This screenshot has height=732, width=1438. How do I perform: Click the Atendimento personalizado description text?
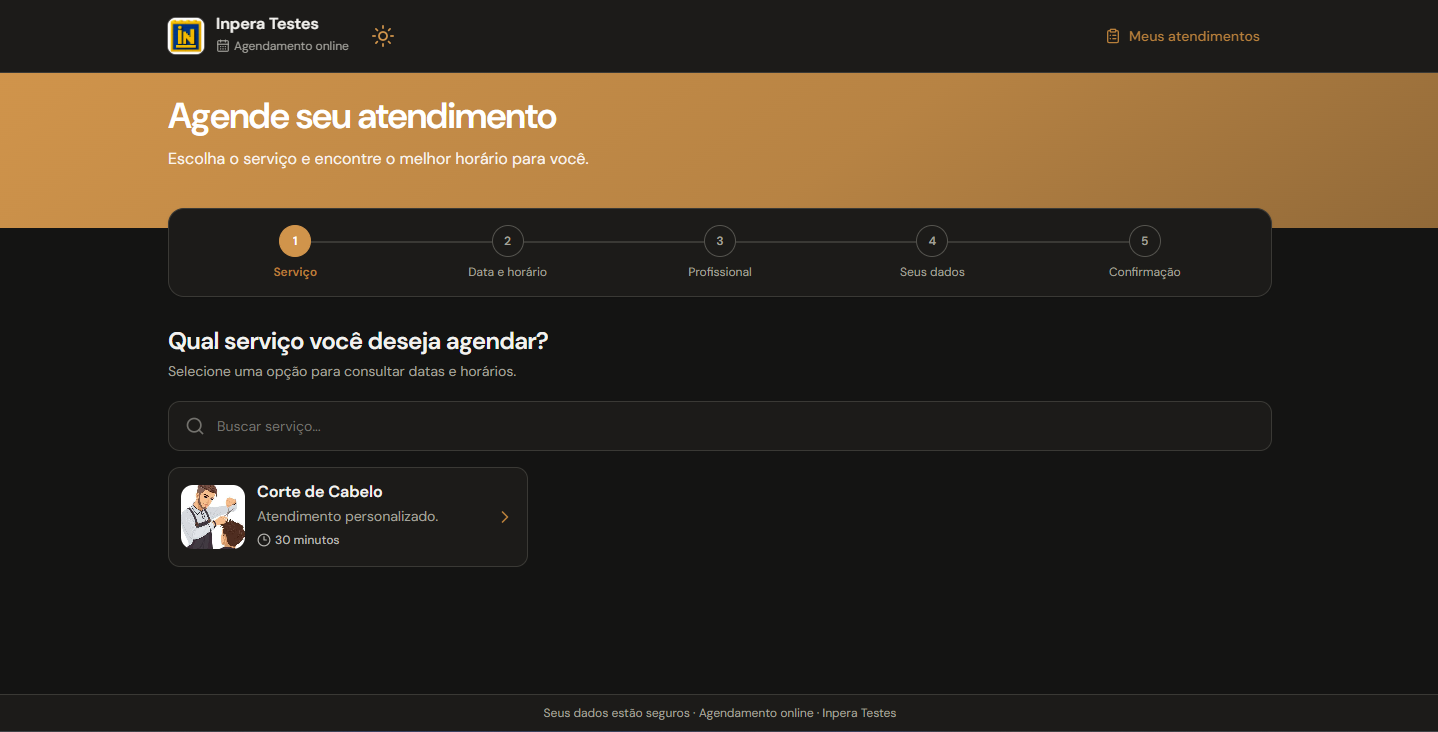[348, 517]
